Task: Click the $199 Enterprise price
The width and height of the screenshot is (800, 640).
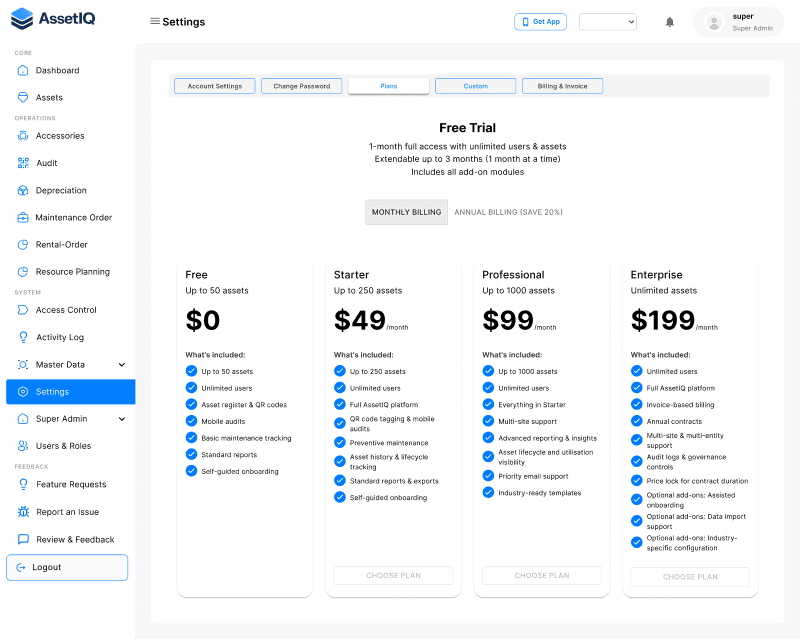Action: coord(663,320)
